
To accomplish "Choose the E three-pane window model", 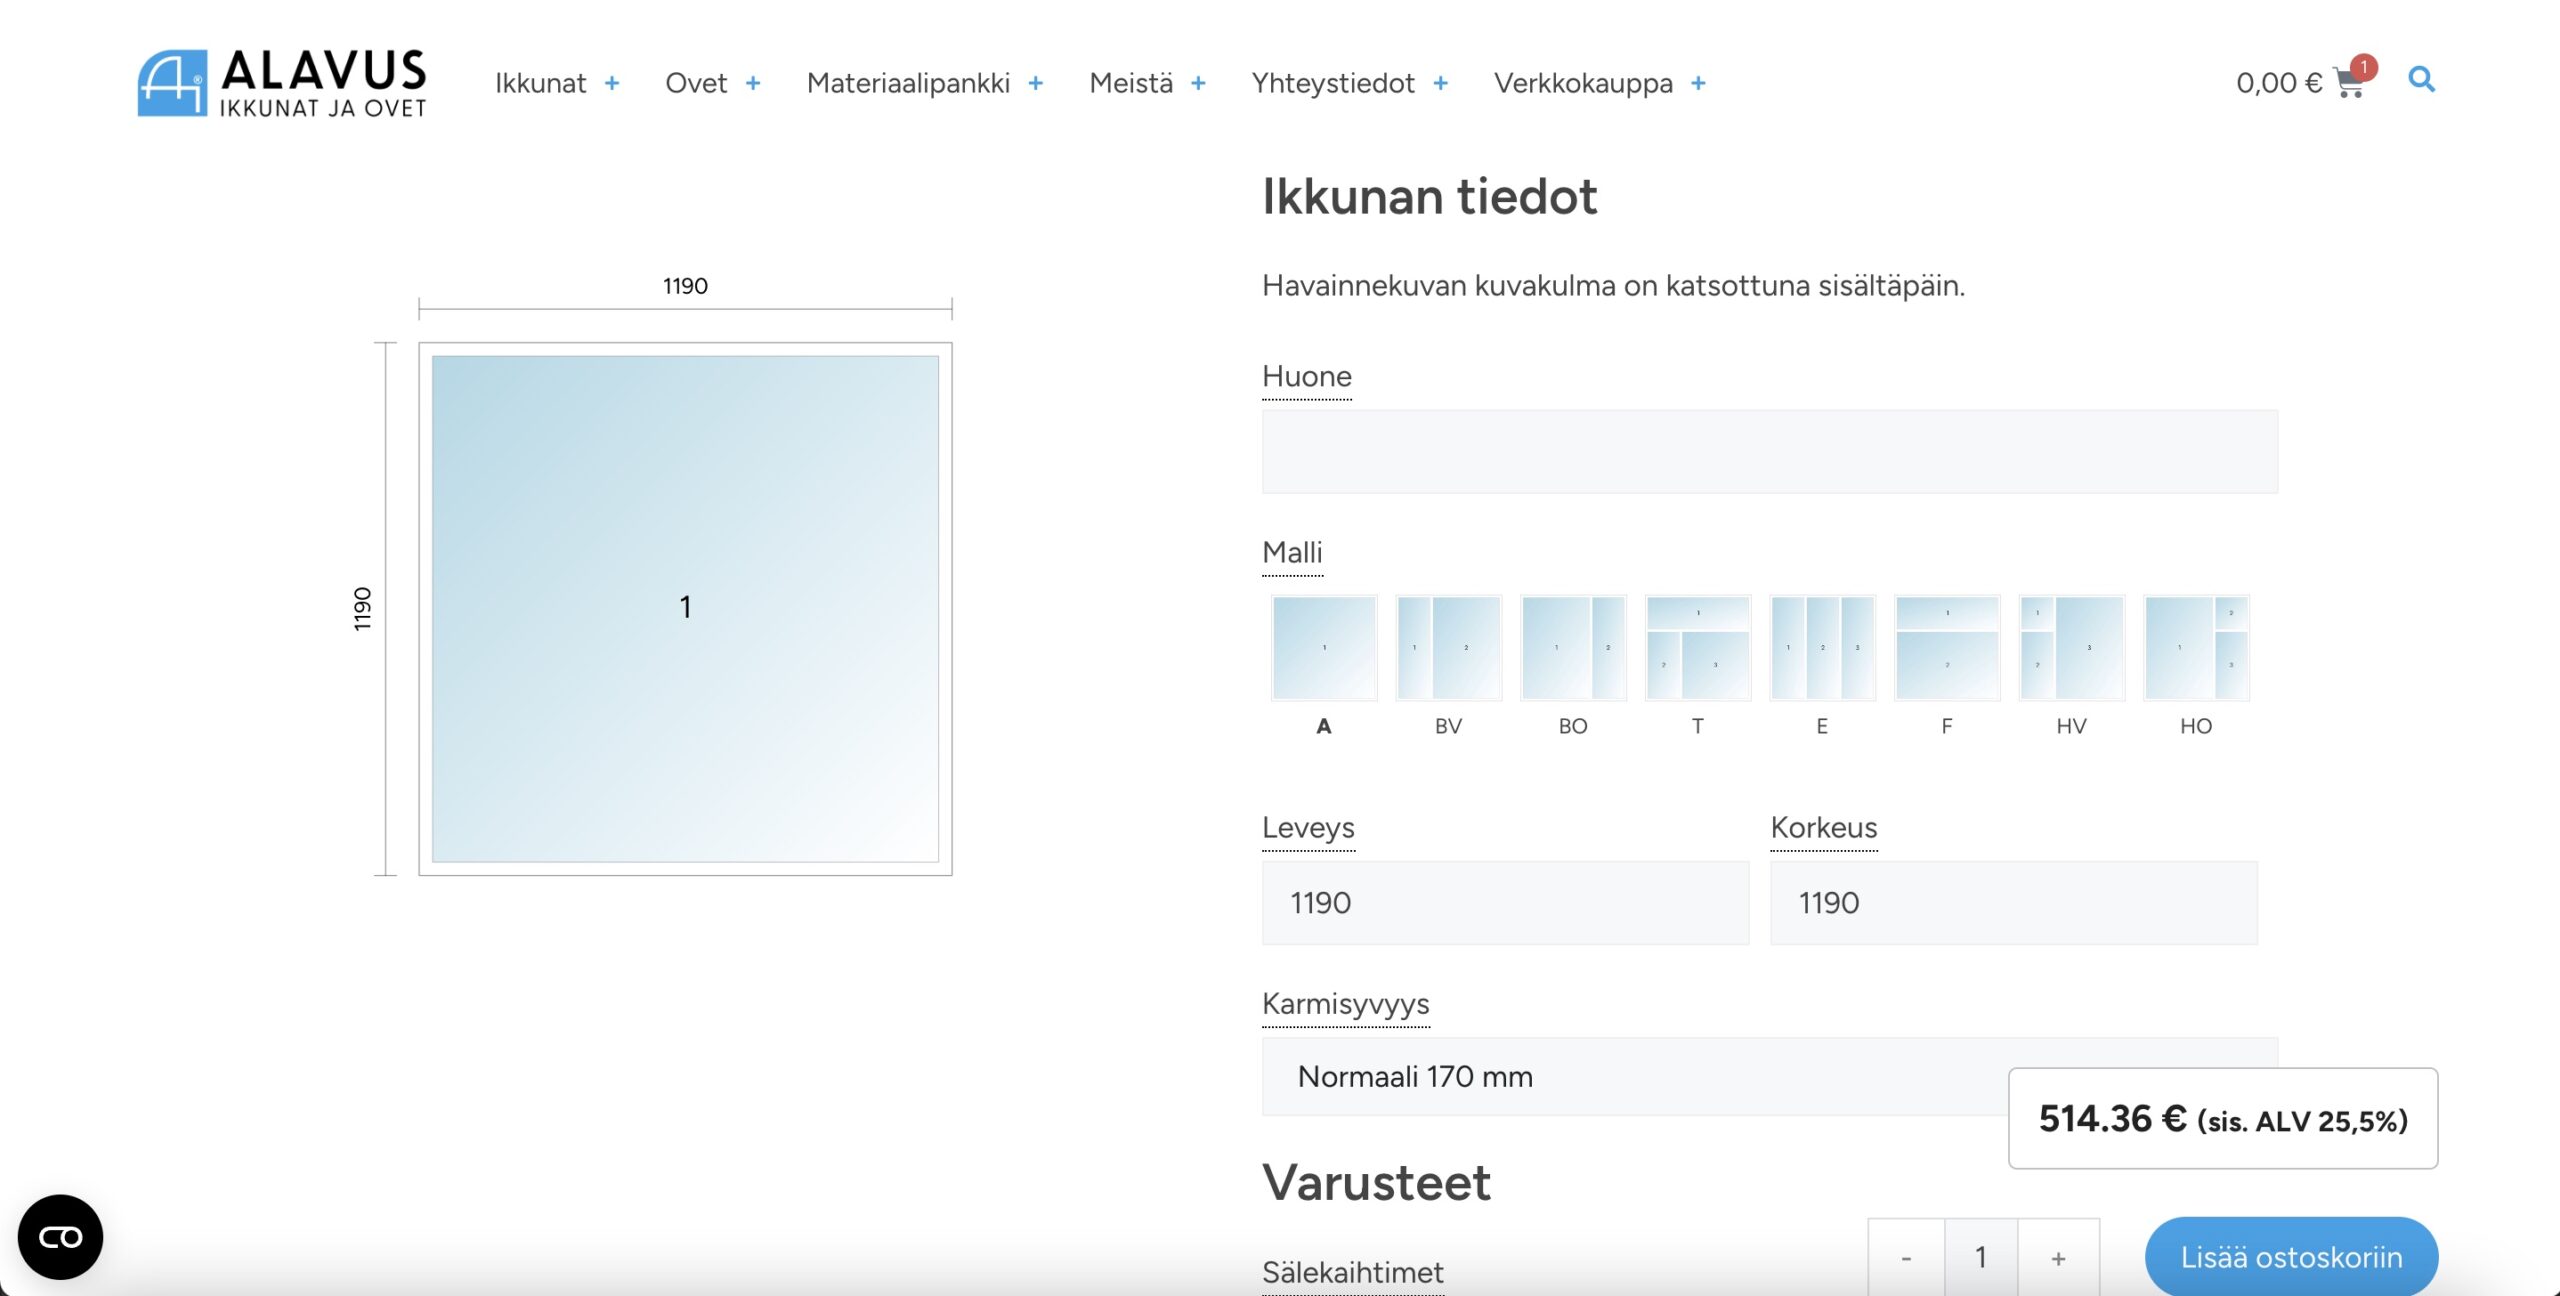I will tap(1822, 648).
